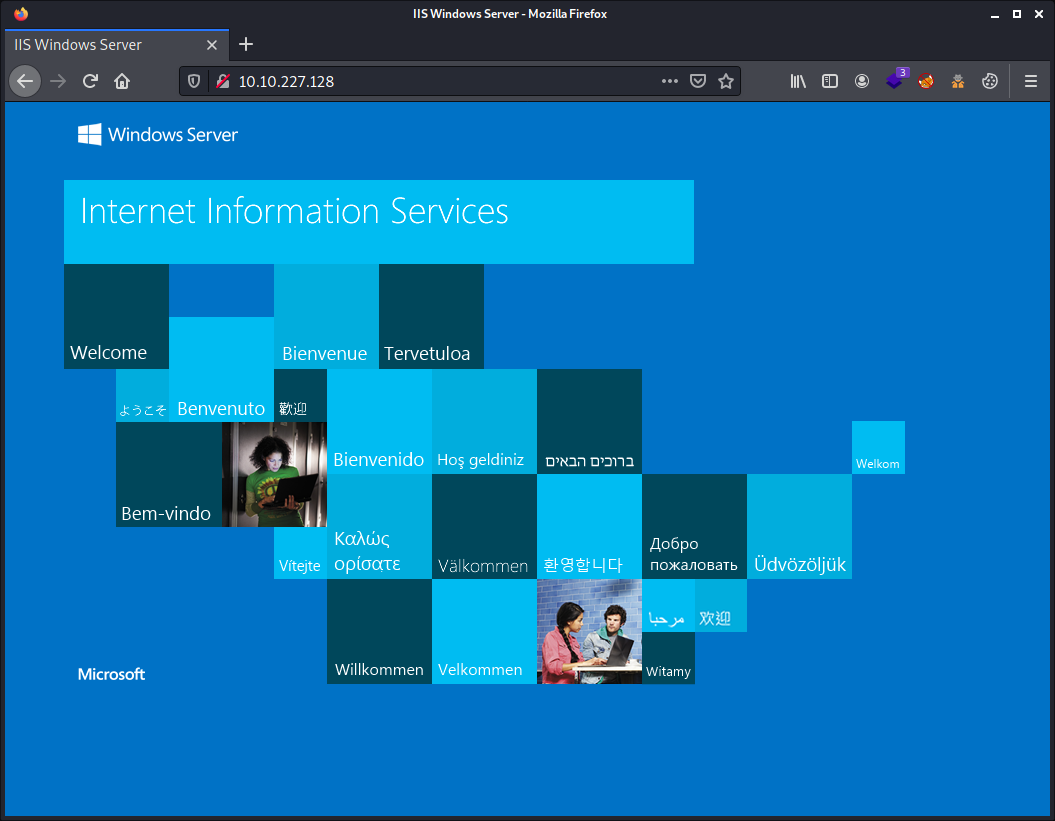Click photo of two people at laptop
1055x821 pixels.
[589, 631]
